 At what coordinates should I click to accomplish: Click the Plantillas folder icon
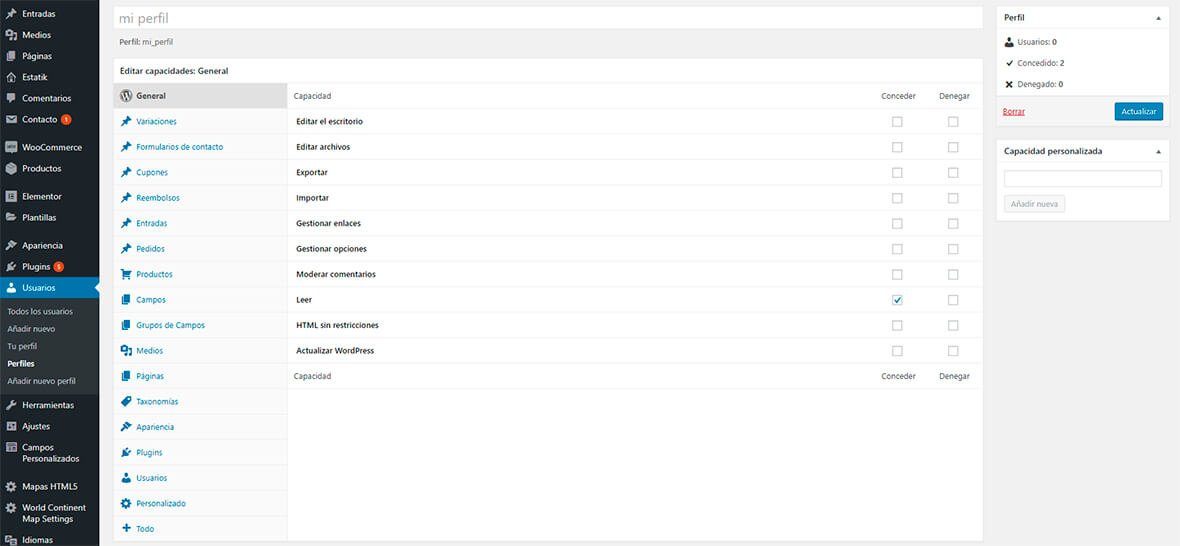click(x=11, y=217)
